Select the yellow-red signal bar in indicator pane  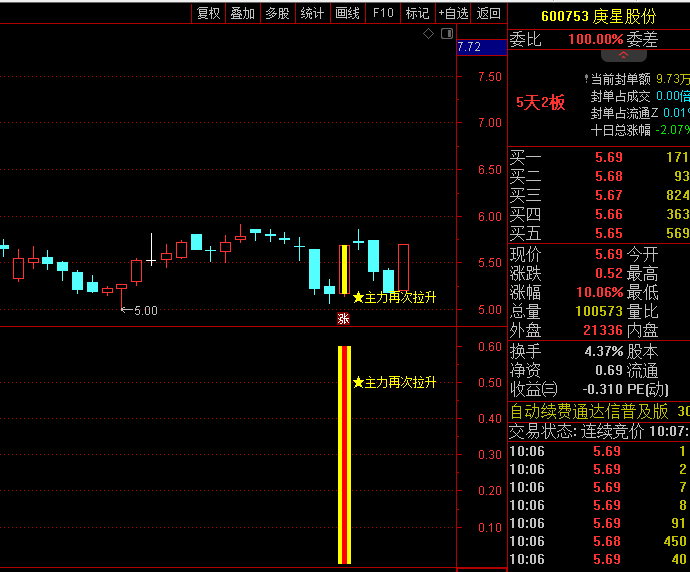344,455
